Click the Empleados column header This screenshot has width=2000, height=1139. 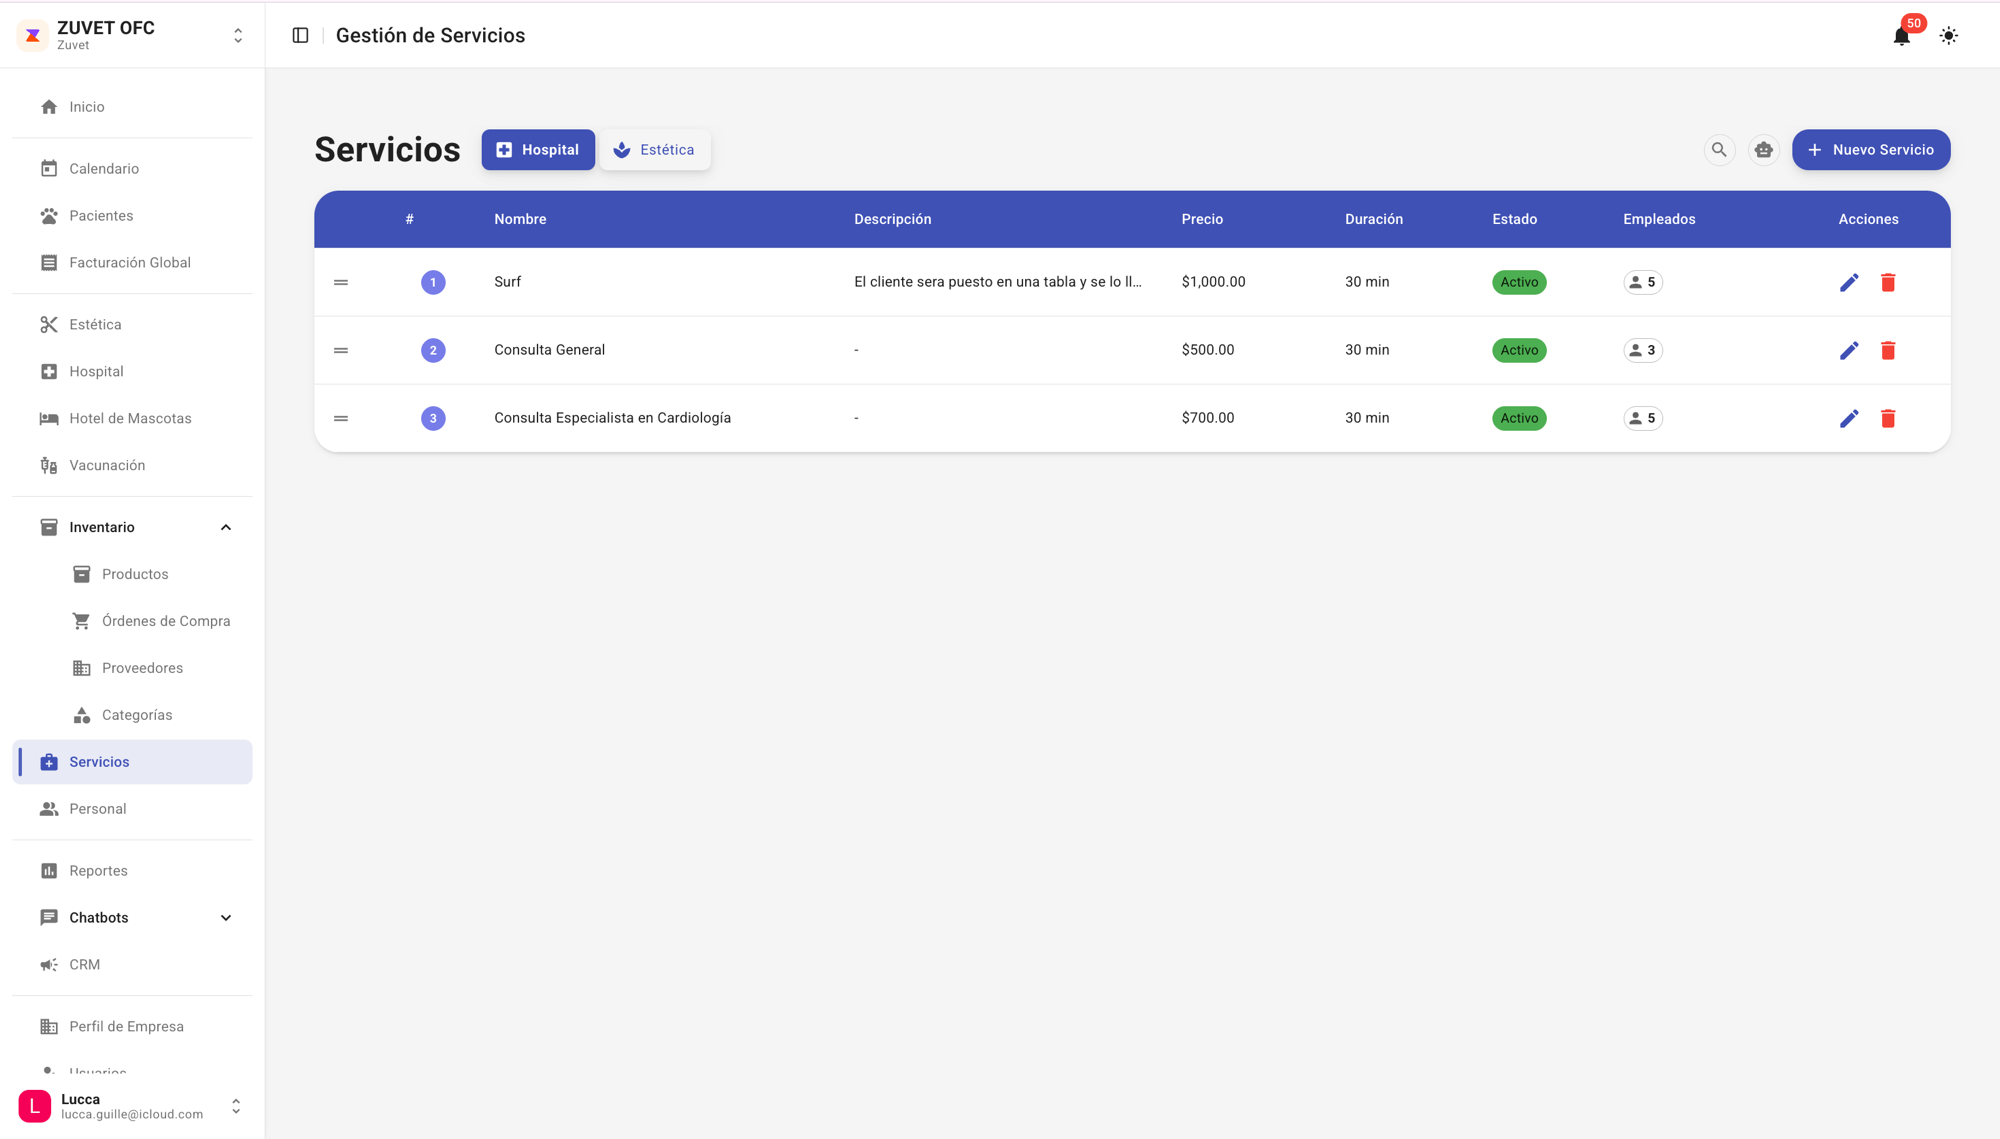coord(1659,219)
